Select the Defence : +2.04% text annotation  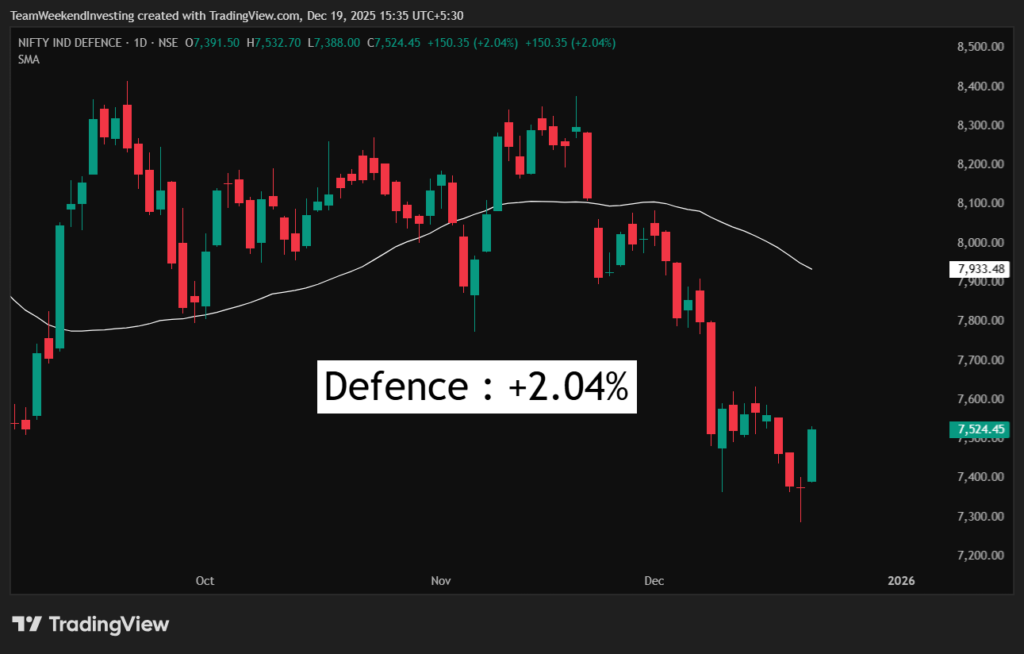tap(477, 386)
